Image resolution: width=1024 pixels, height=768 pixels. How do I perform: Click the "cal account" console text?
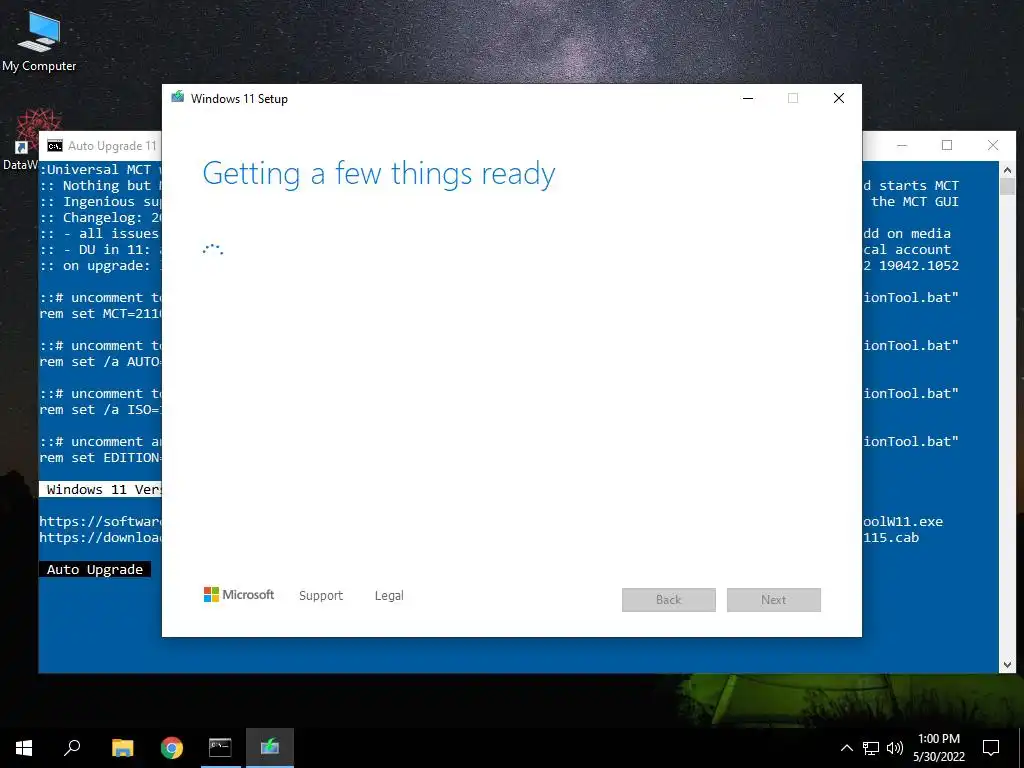906,249
